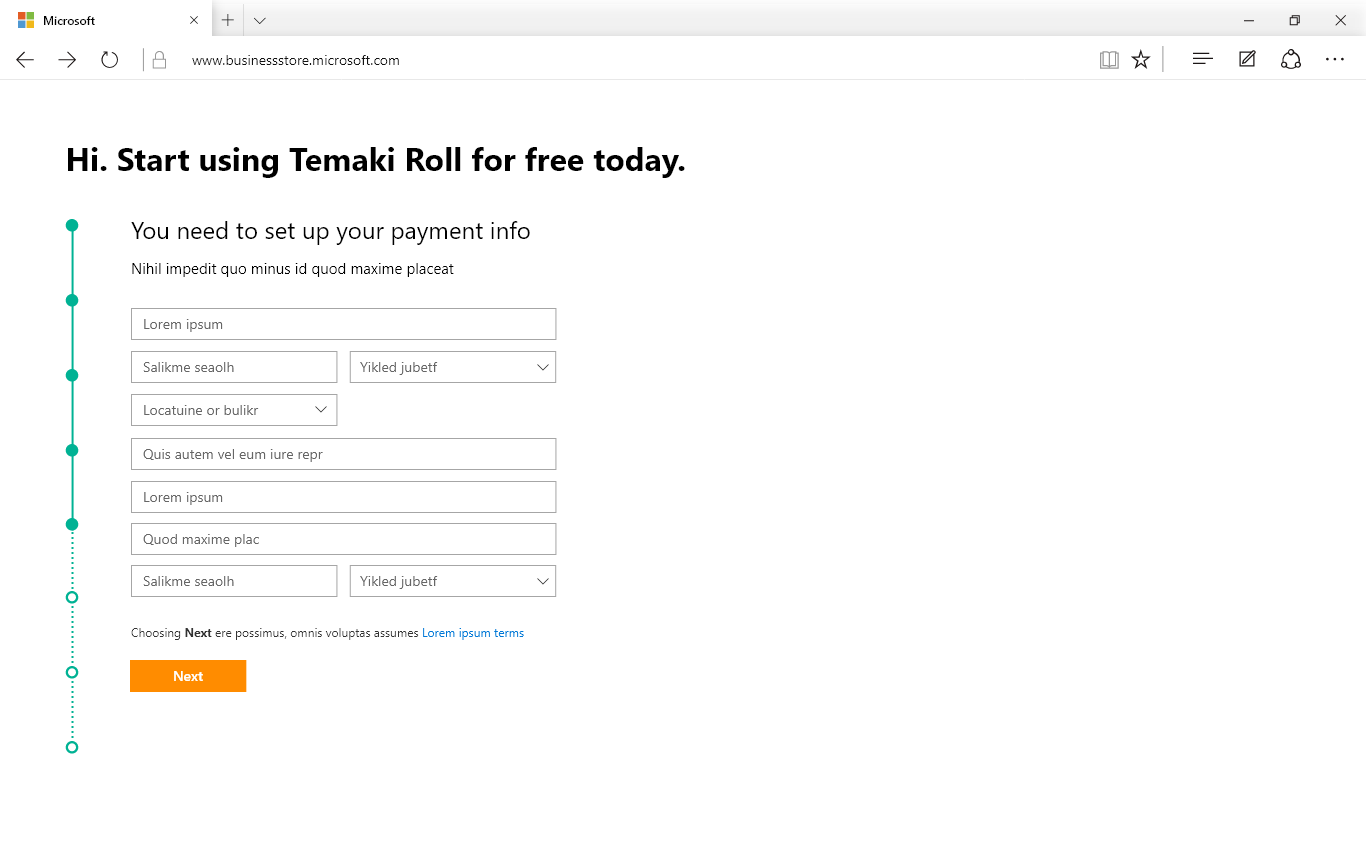Screen dimensions: 1366x851
Task: Open the Reading view book icon
Action: 1109,60
